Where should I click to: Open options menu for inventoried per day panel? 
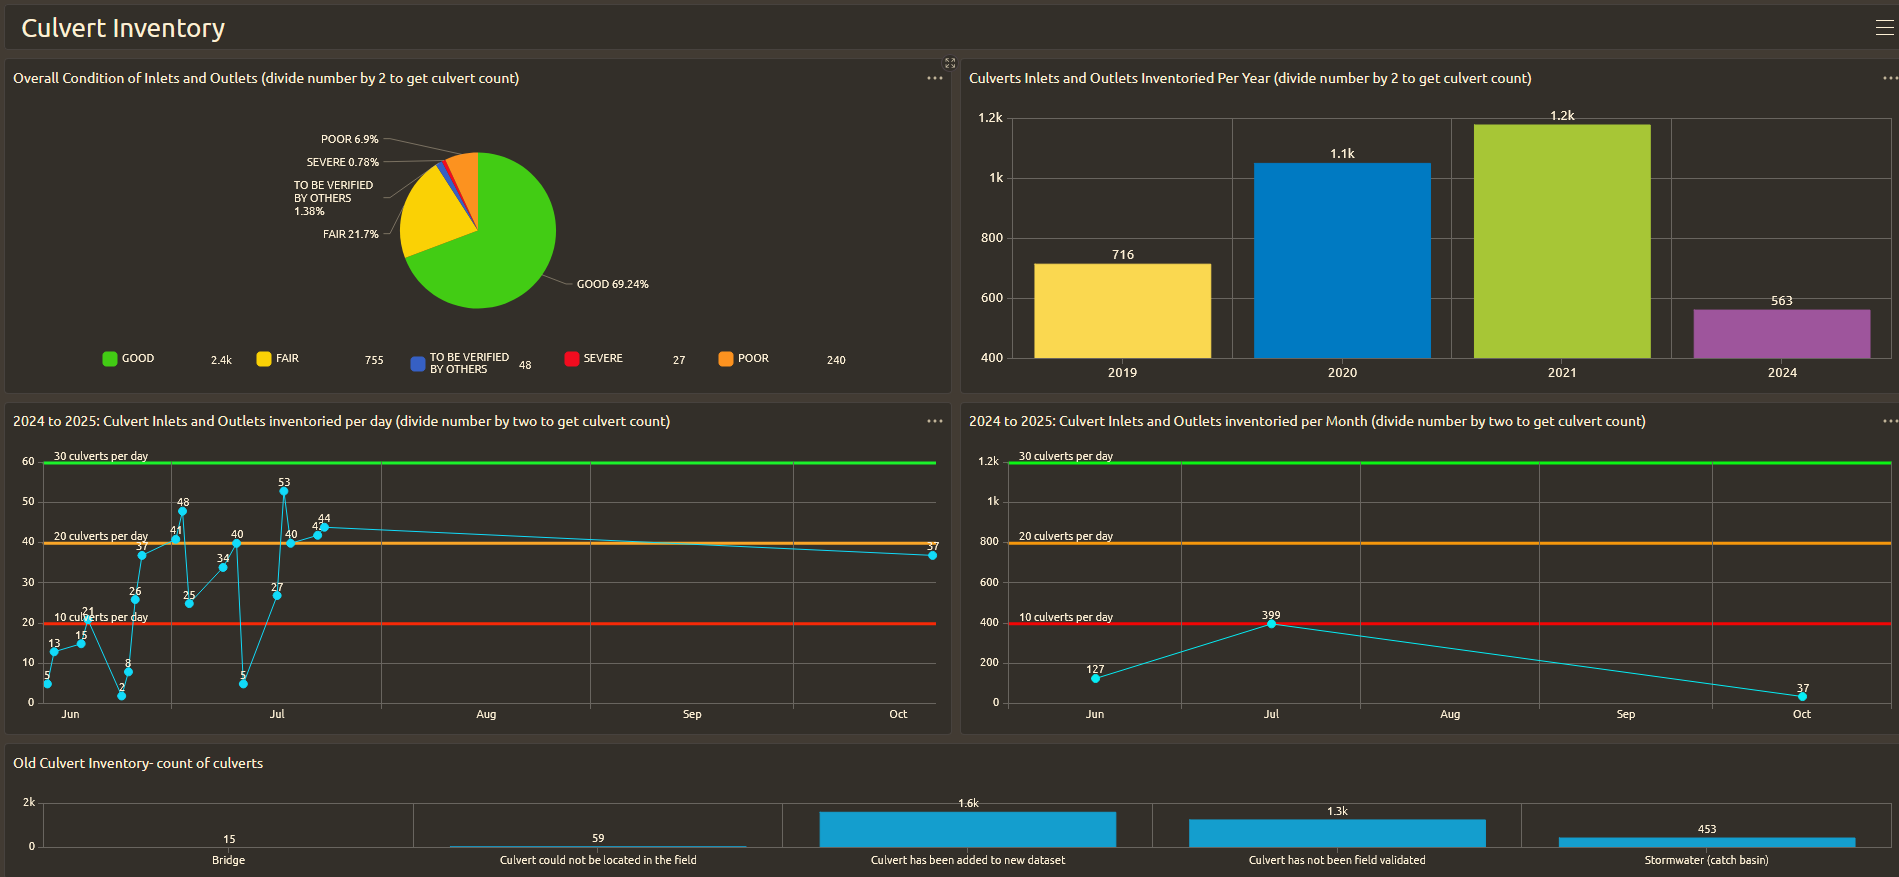click(935, 421)
